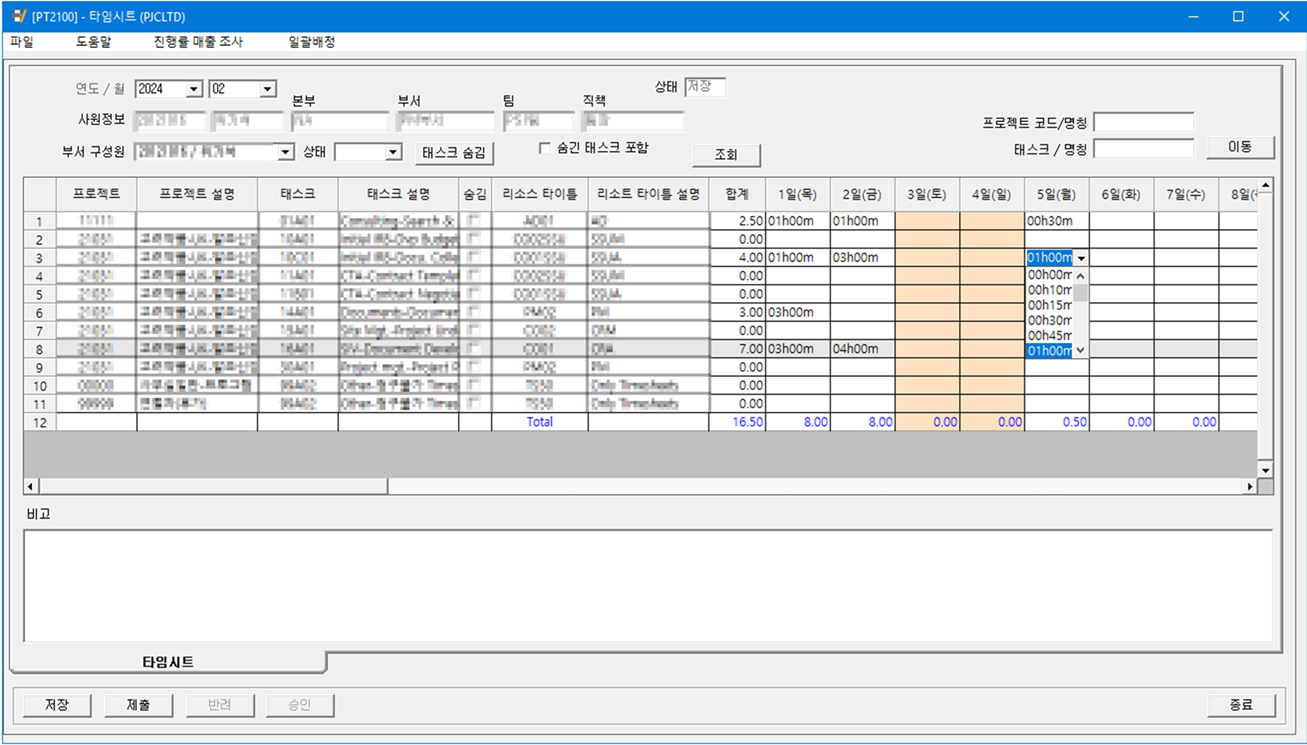This screenshot has height=745, width=1307.
Task: Click the 1일(목) column header
Action: 797,194
